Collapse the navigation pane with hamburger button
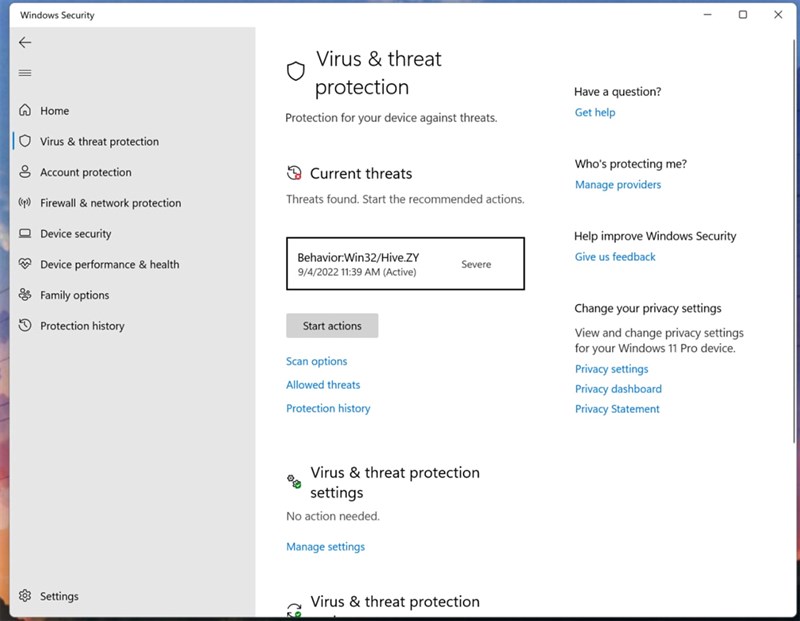Screen dimensions: 800x621 pyautogui.click(x=25, y=72)
